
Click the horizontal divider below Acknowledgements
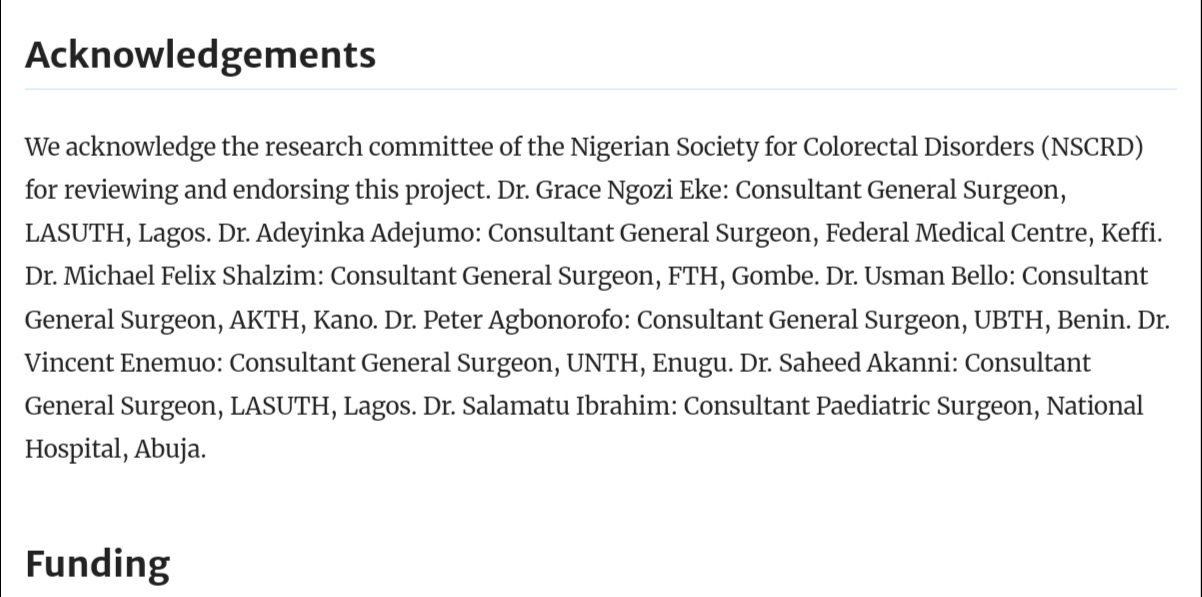tap(600, 90)
